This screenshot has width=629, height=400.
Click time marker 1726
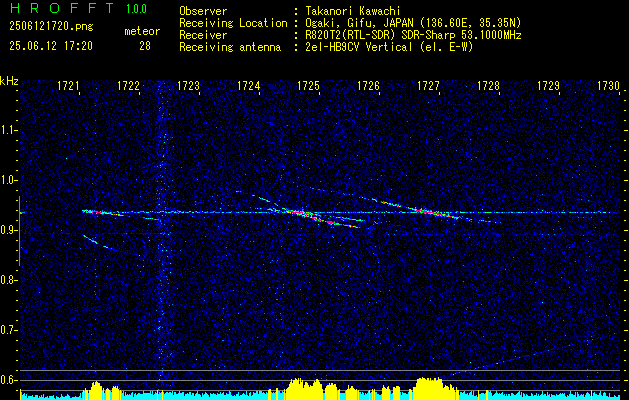[368, 85]
